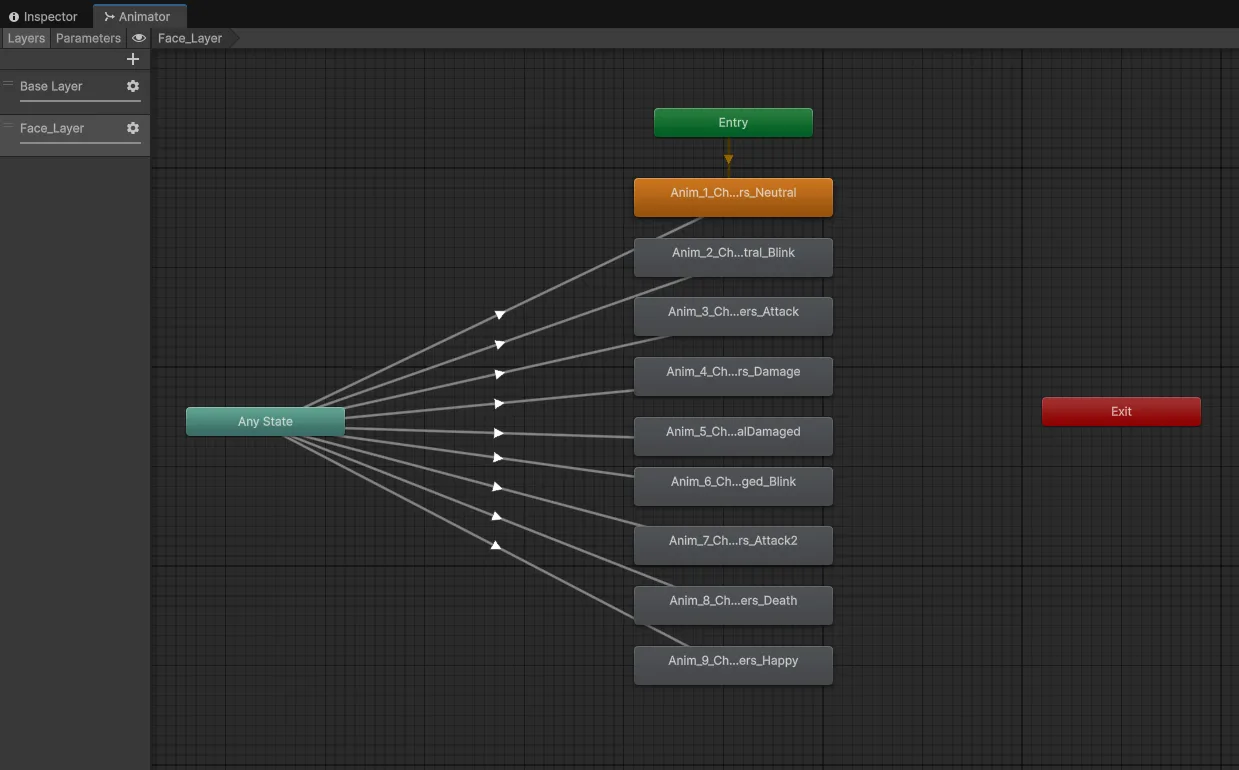The width and height of the screenshot is (1239, 770).
Task: Select the Anim_3_Ch...ers_Attack state
Action: pos(733,315)
